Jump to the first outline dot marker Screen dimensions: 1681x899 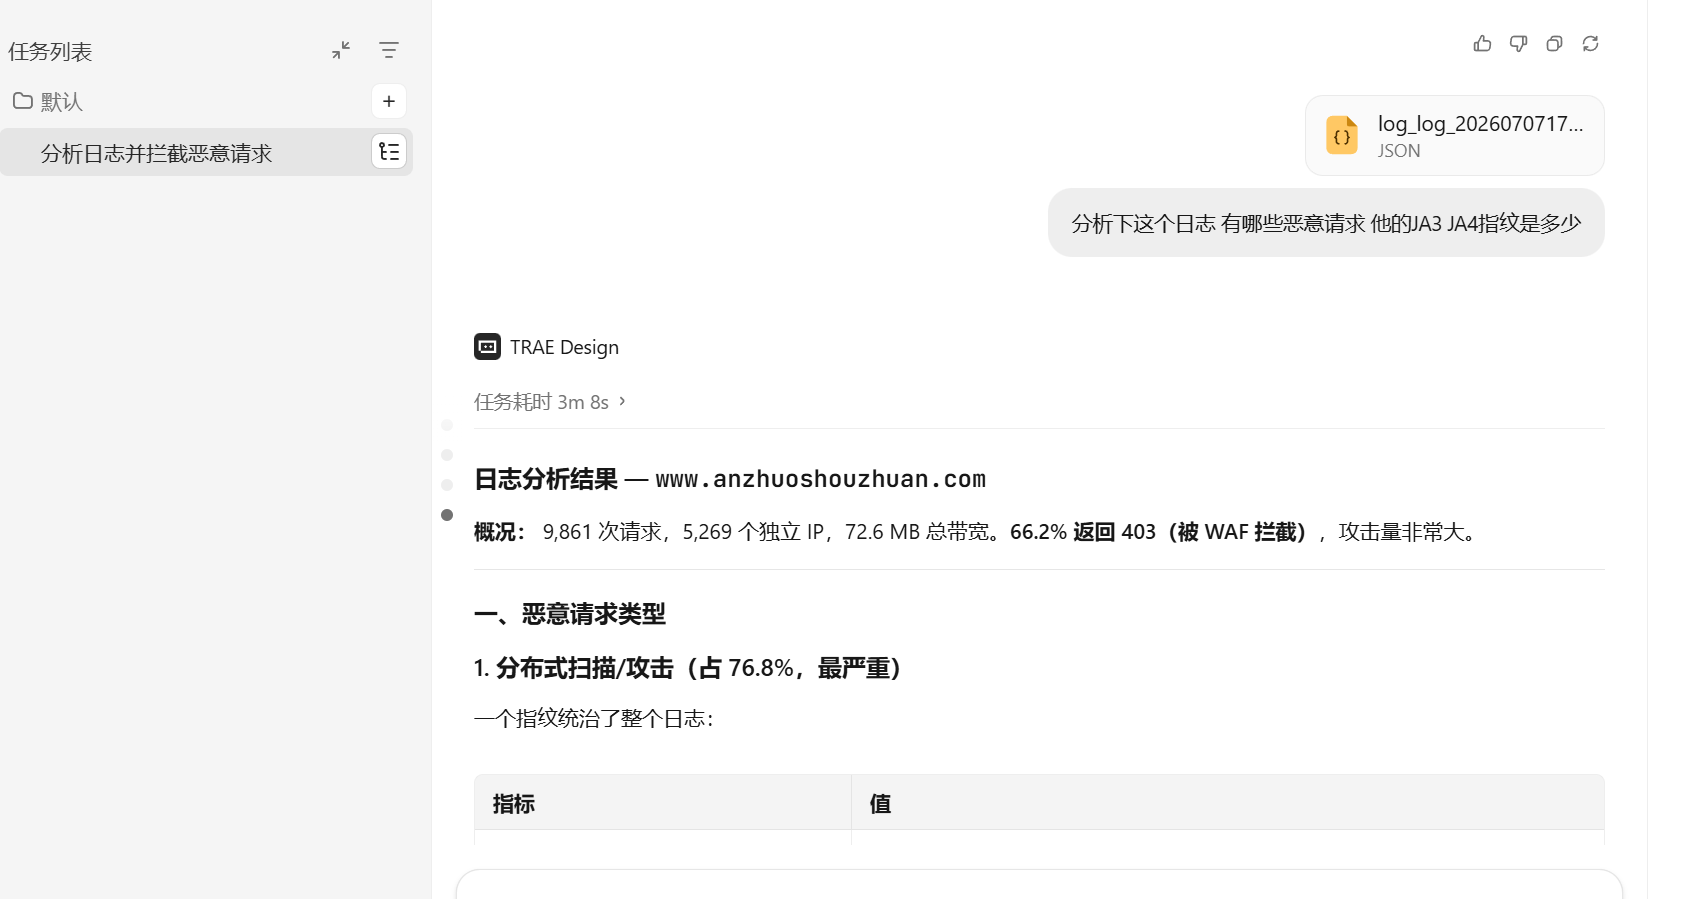tap(447, 425)
